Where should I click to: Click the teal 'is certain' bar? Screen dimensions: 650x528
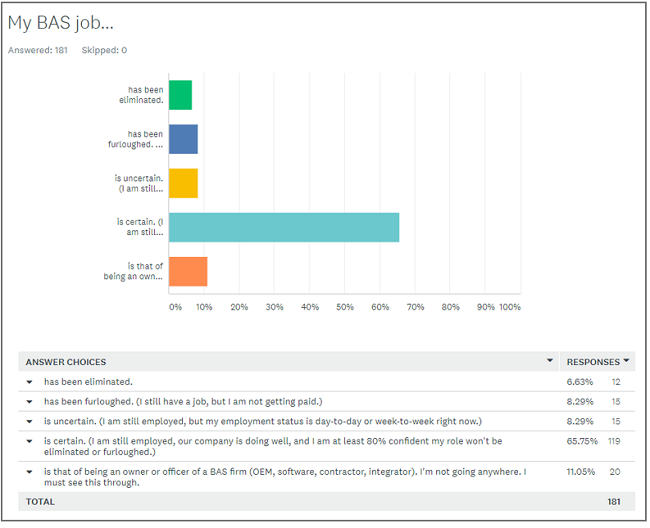coord(284,227)
